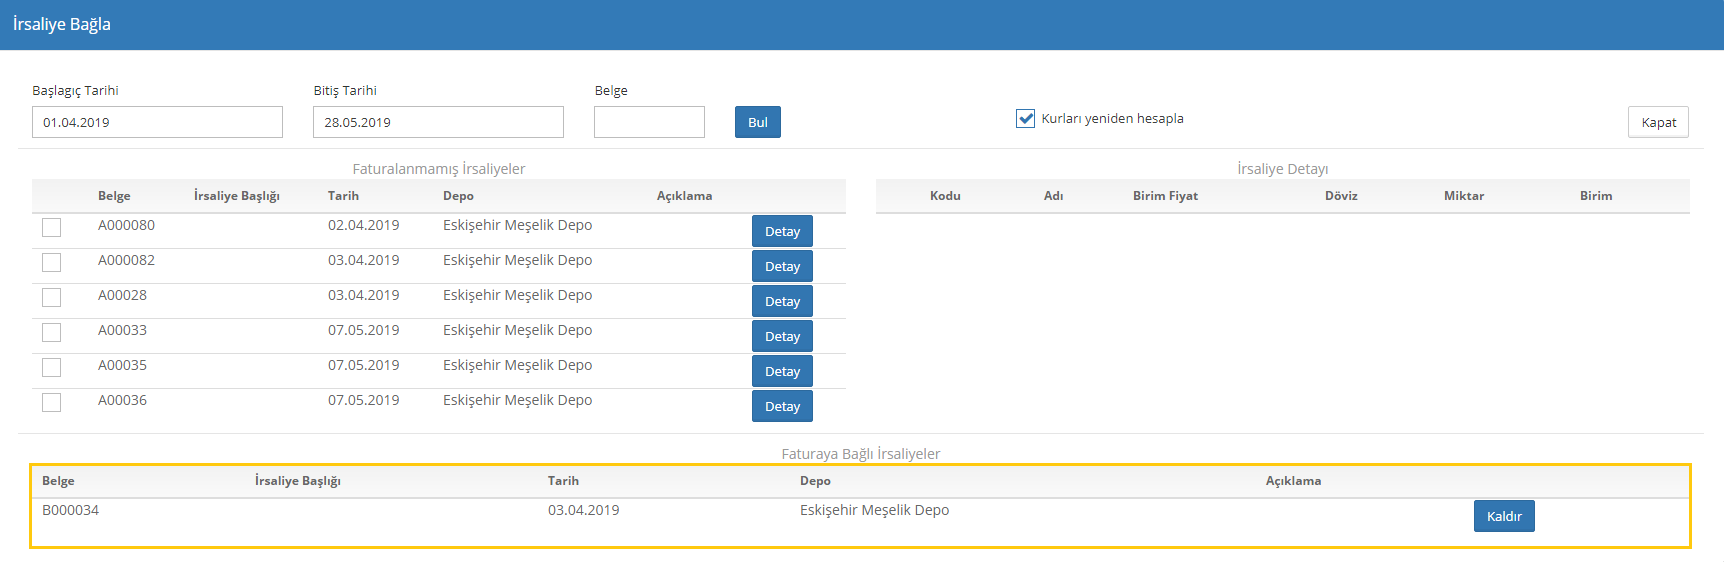Click Detay on the A00036 row

(782, 406)
